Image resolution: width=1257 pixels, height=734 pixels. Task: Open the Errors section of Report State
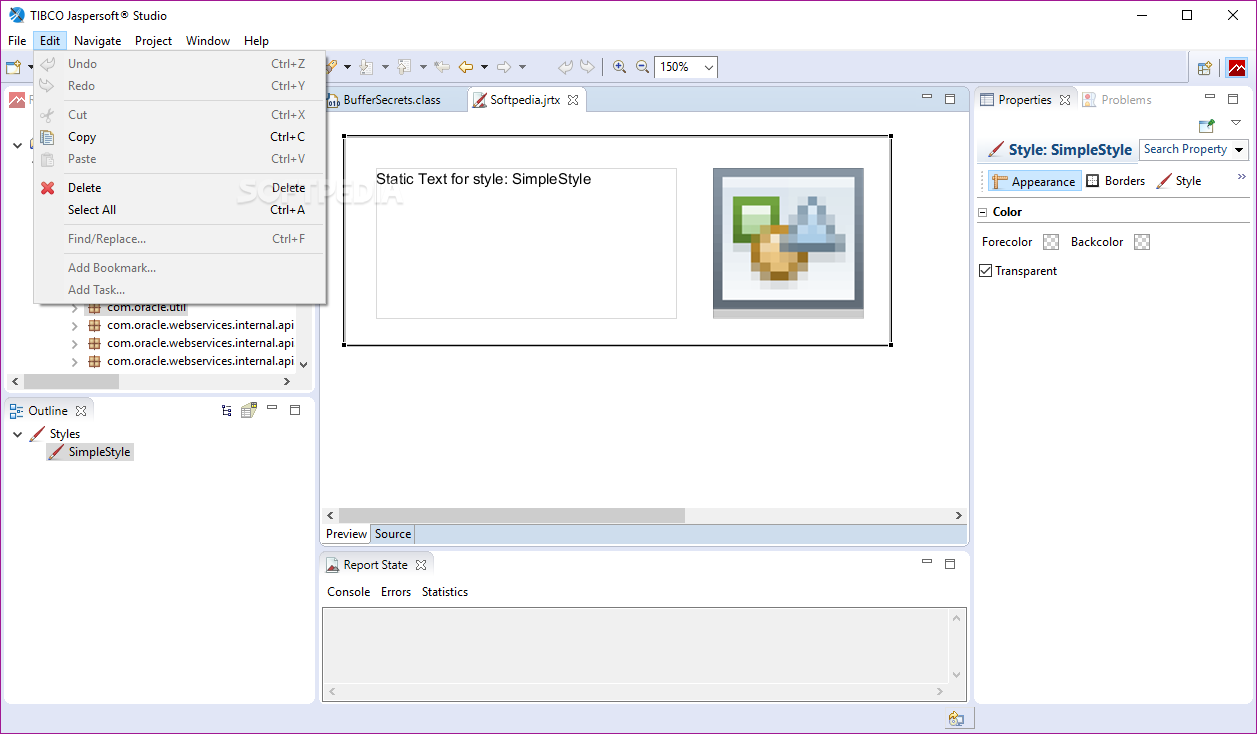[396, 592]
